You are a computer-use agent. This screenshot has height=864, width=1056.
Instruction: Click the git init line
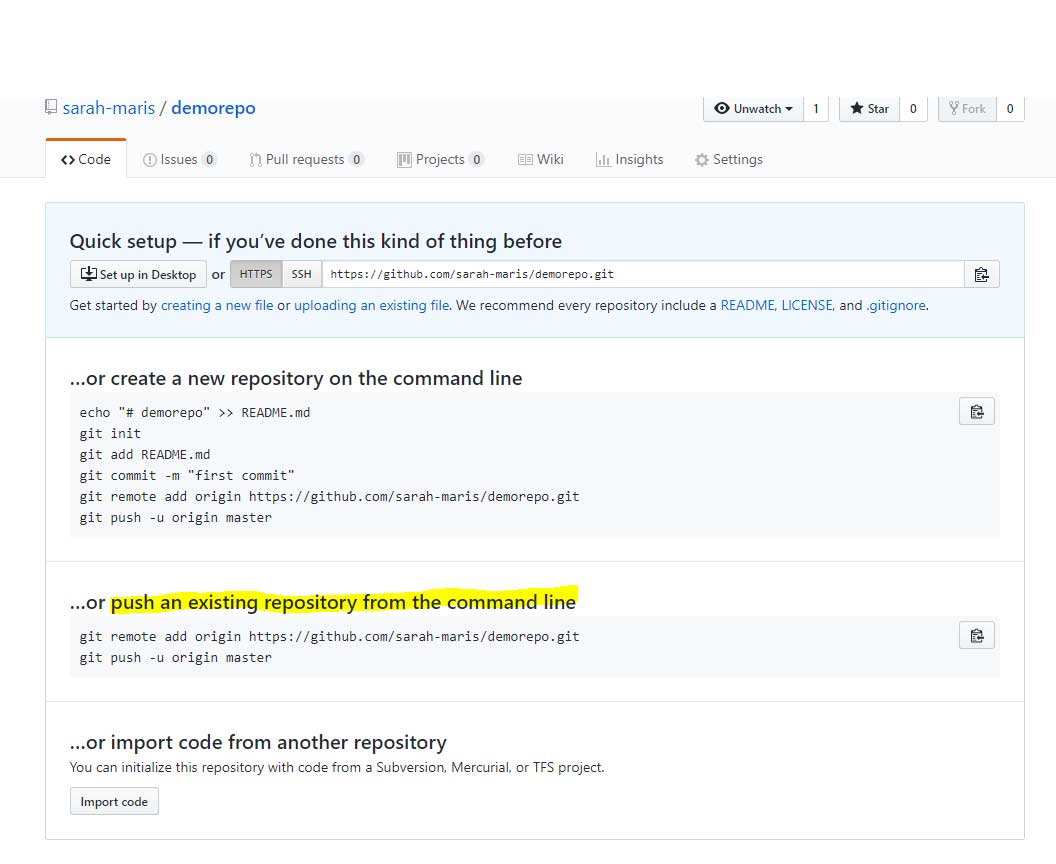pos(110,433)
